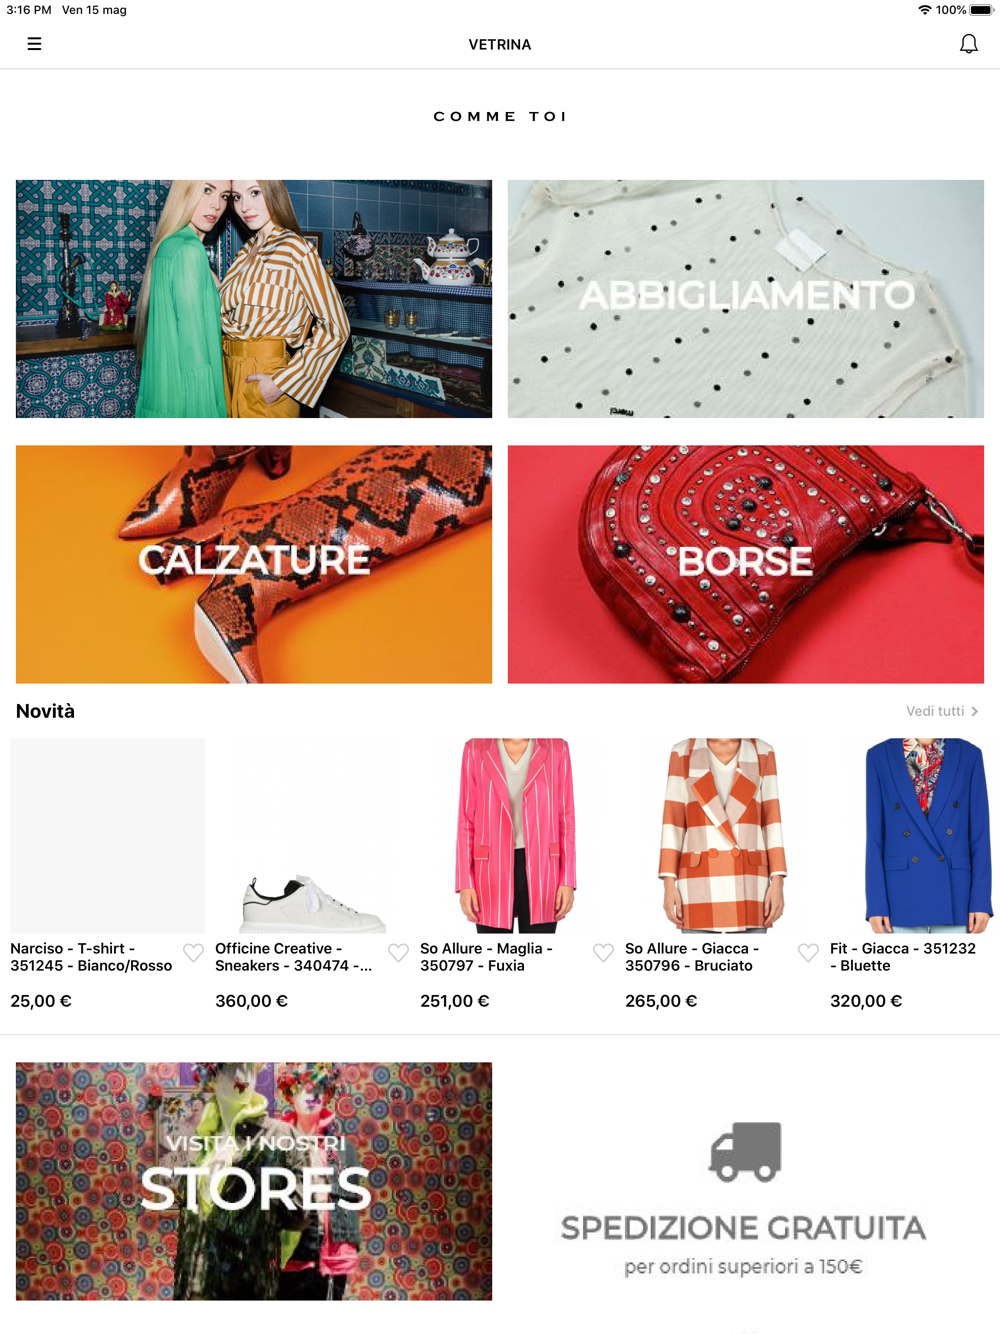Open Borse category banner
1000x1334 pixels.
(746, 564)
